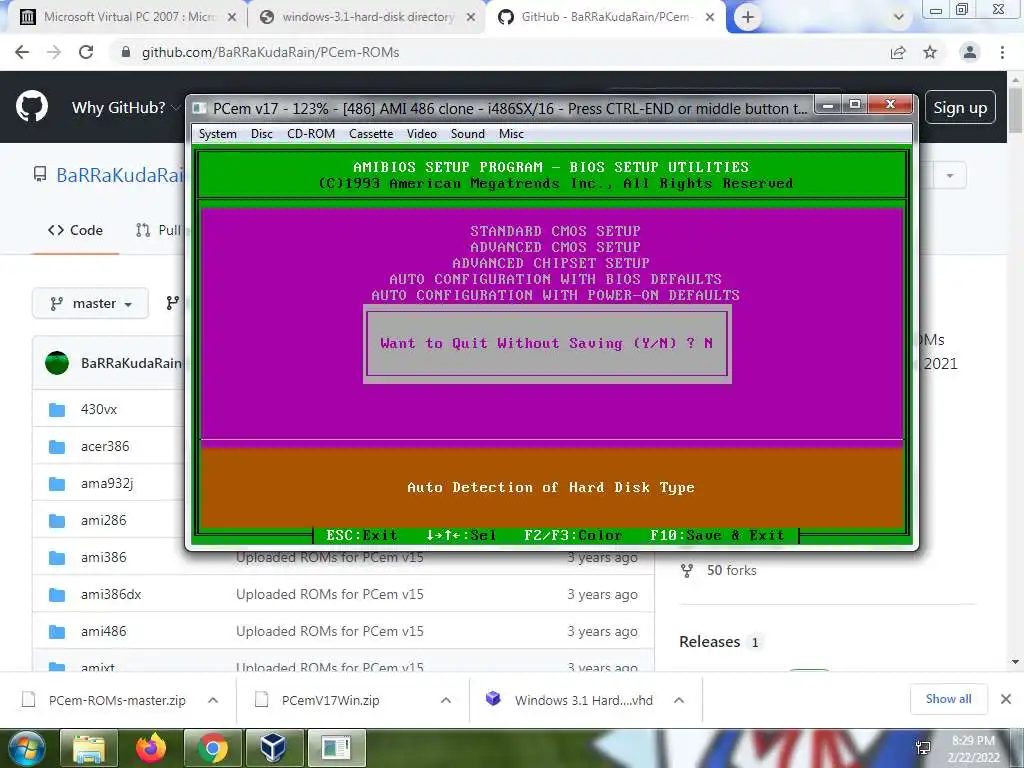Open the Disc menu in PCem
The height and width of the screenshot is (768, 1024).
[261, 134]
